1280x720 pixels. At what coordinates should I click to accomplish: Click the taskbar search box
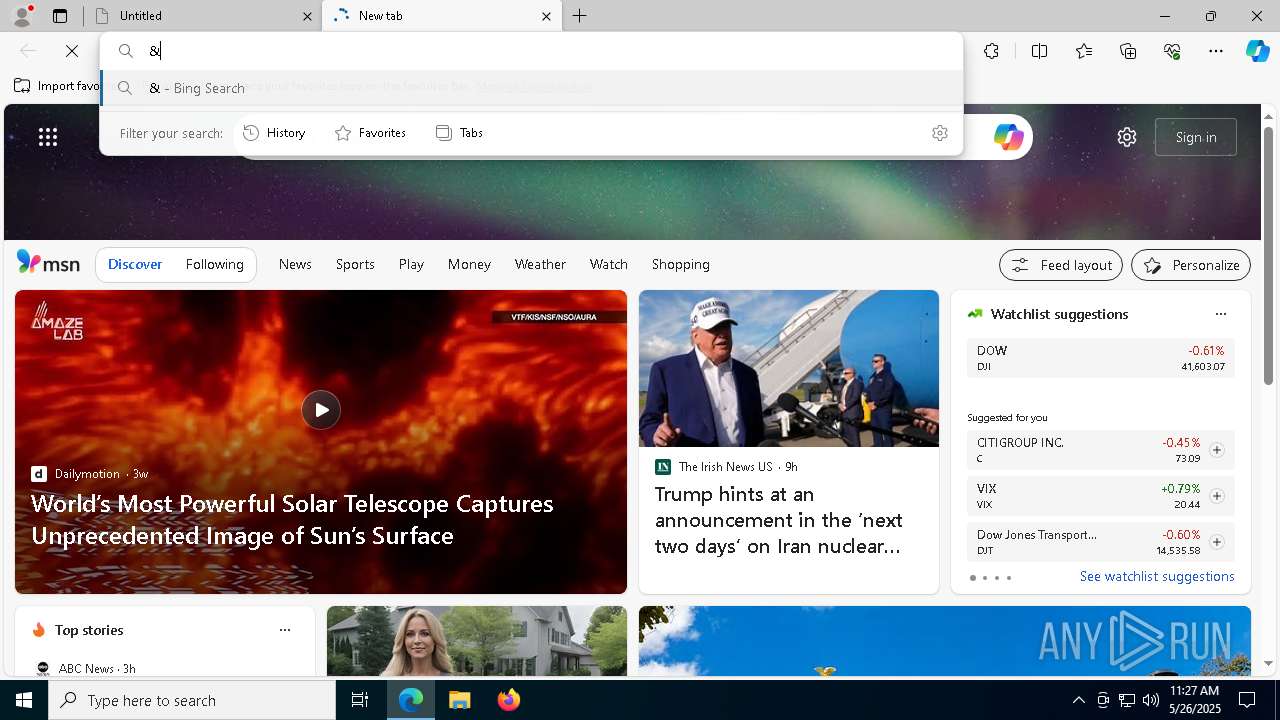[x=192, y=700]
